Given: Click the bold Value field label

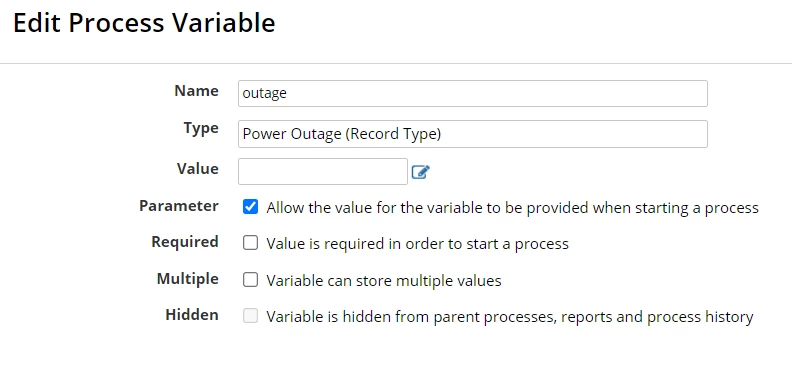Looking at the screenshot, I should pos(197,169).
